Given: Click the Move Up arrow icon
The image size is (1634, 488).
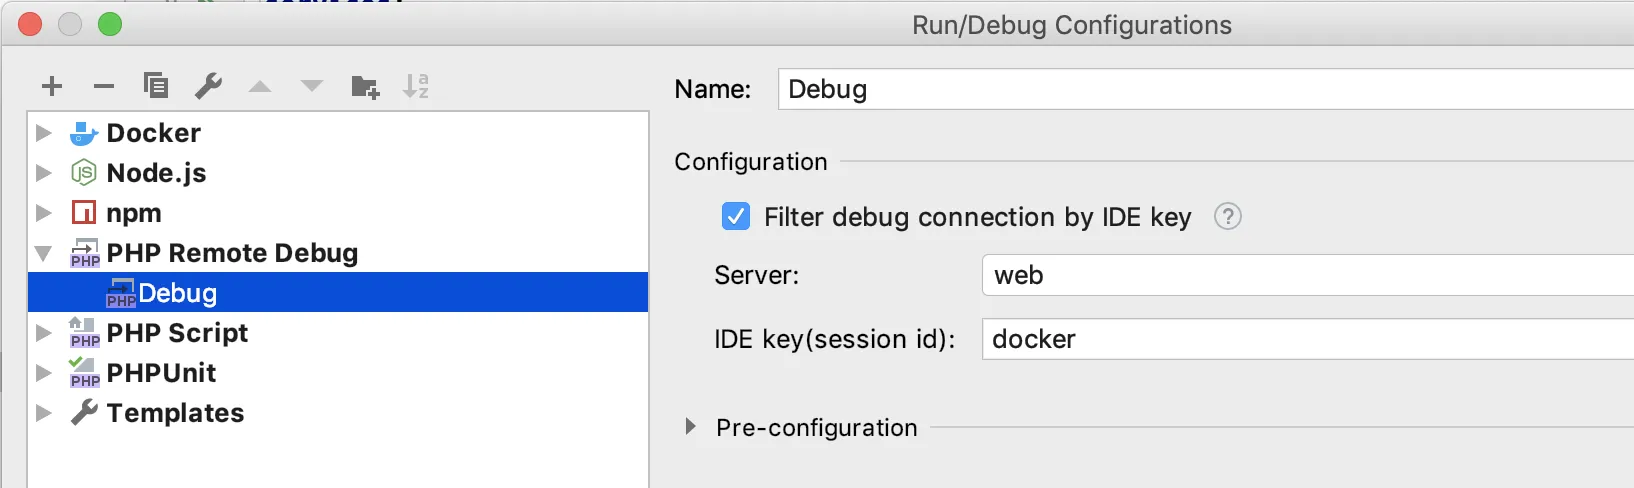Looking at the screenshot, I should 260,87.
